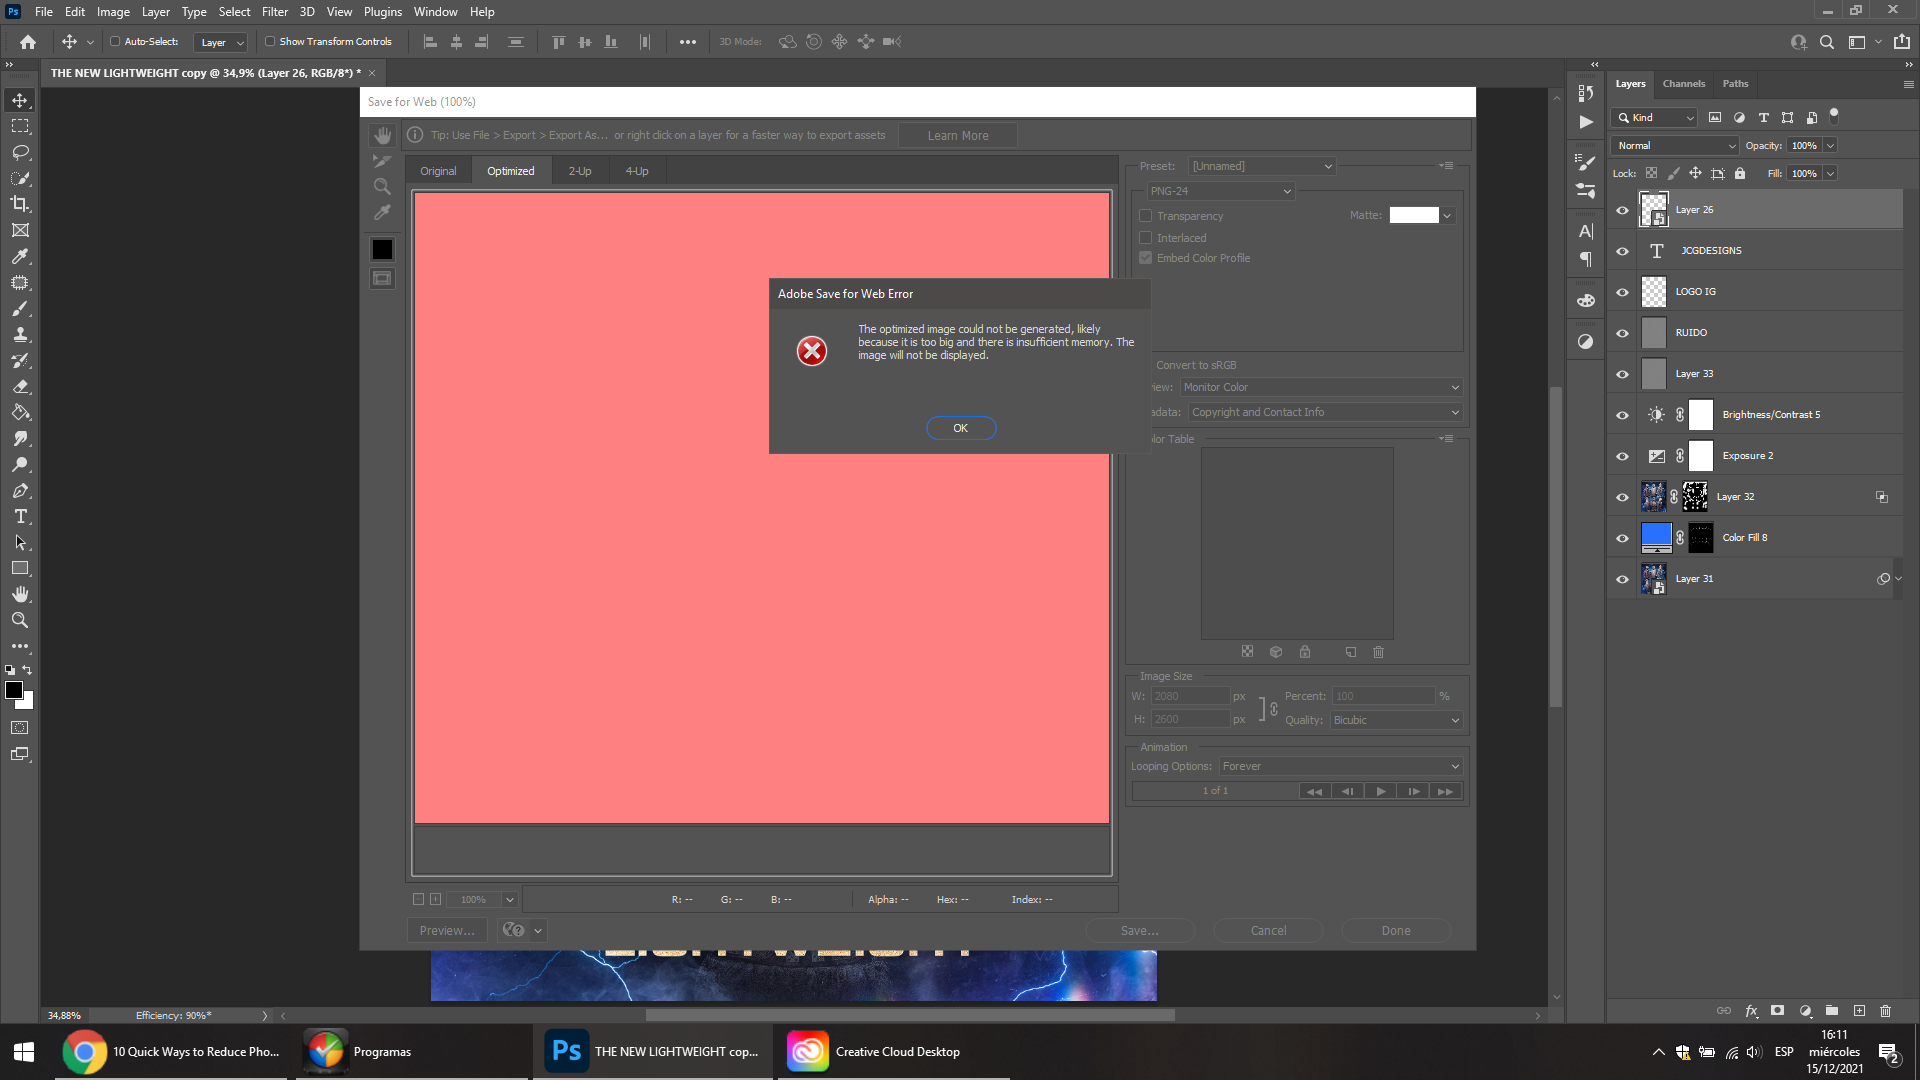Toggle visibility of LOGO IG layer
Screen dimensions: 1920x1080
click(x=1622, y=291)
